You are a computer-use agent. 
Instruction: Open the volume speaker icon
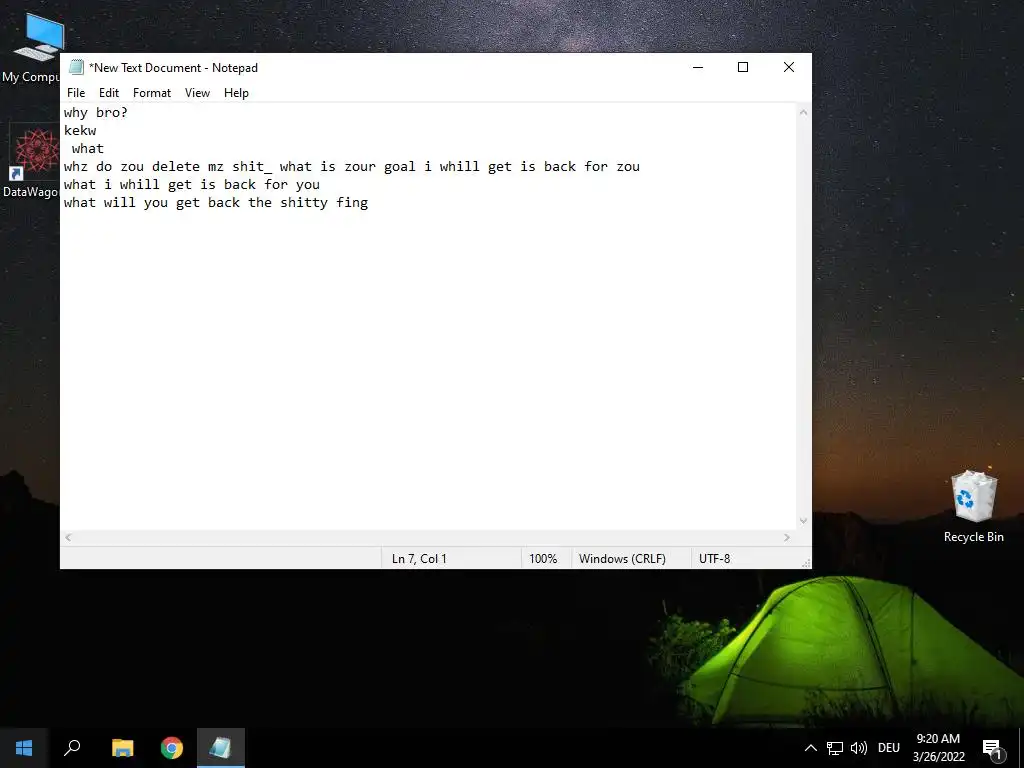click(x=859, y=748)
